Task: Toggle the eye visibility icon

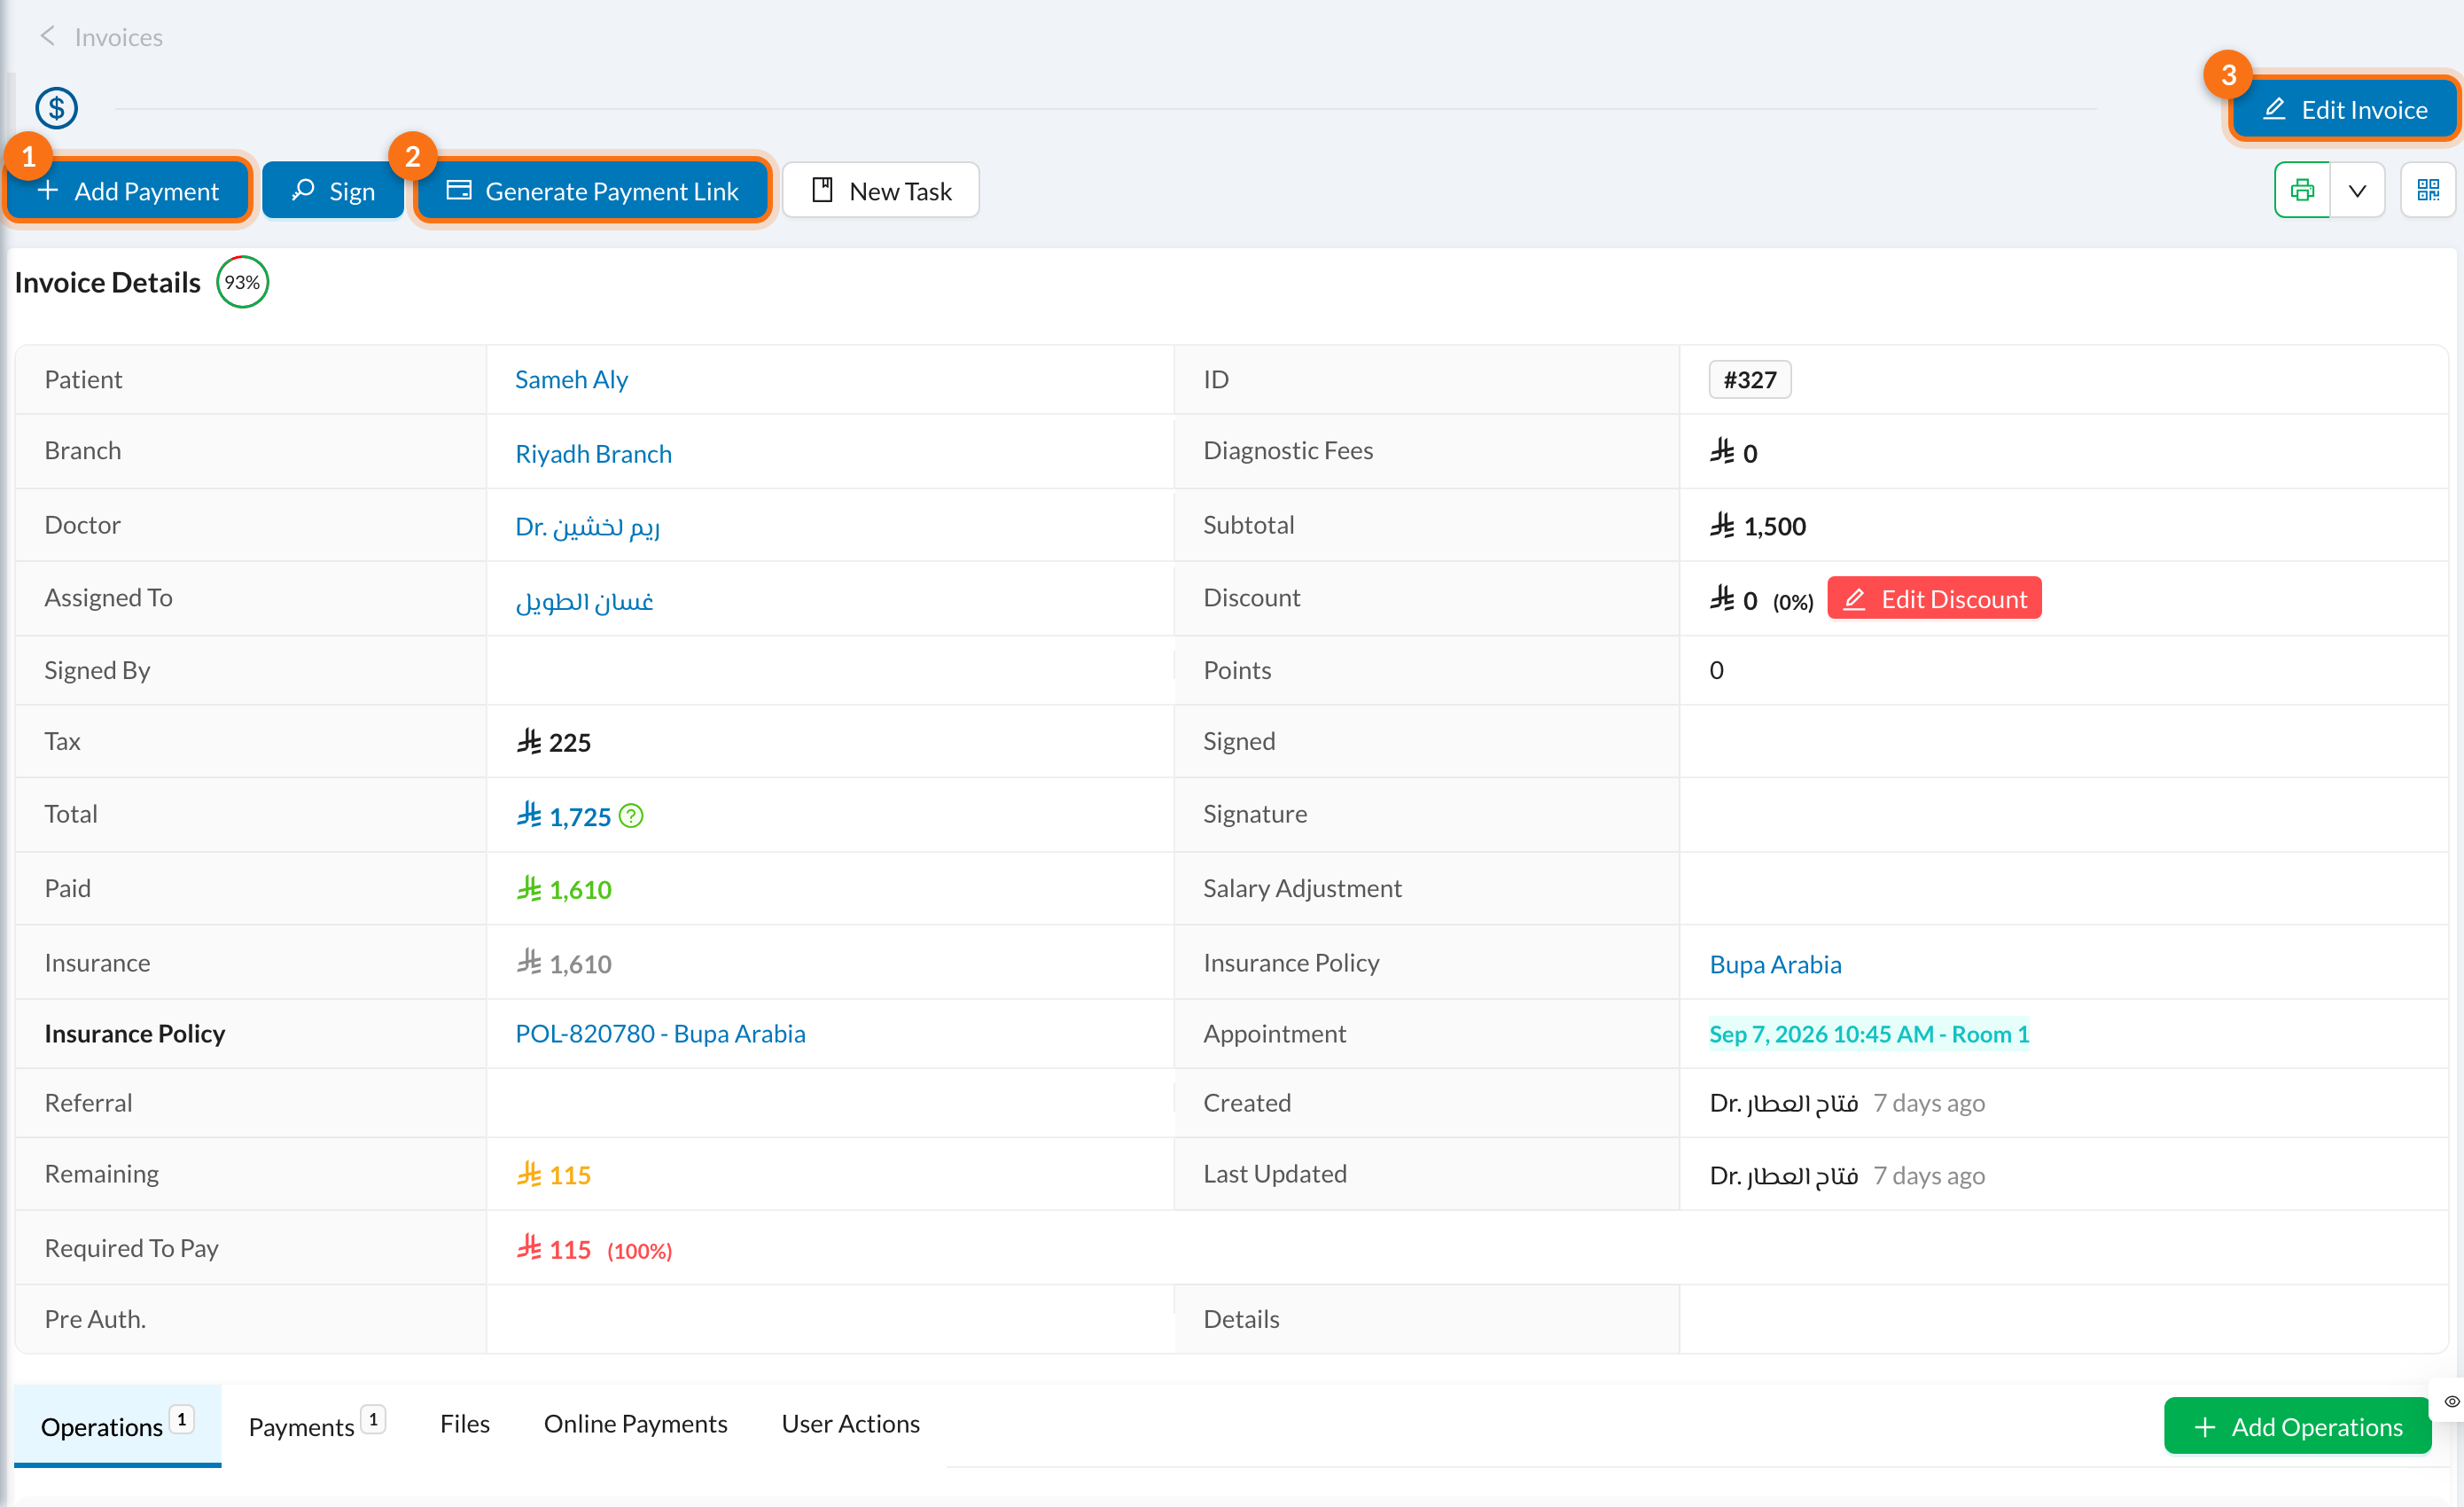Action: click(x=2451, y=1401)
